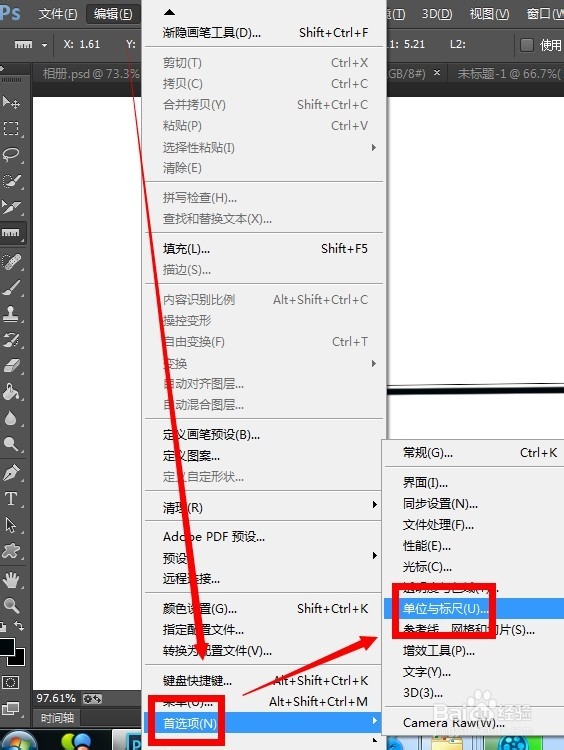Select the Horizontal Type tool
The height and width of the screenshot is (750, 564).
click(11, 499)
